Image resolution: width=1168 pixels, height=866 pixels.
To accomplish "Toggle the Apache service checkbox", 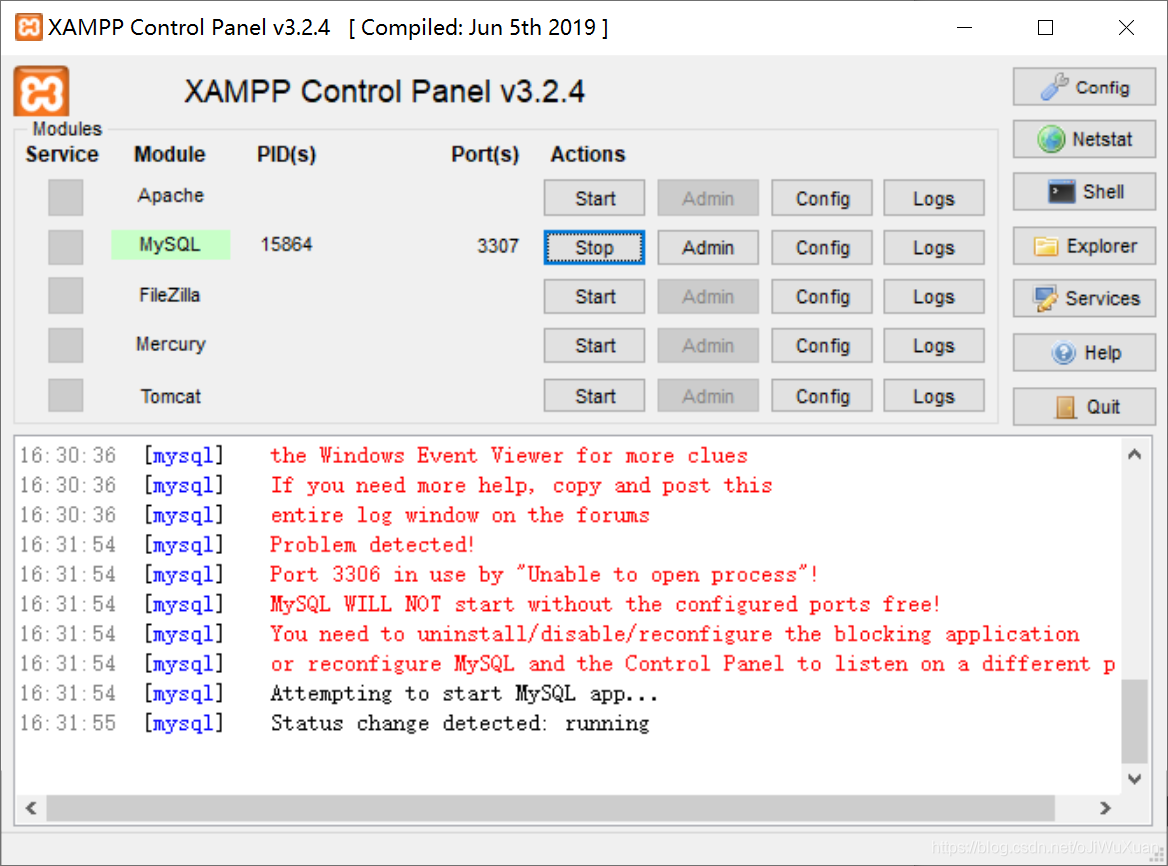I will point(66,197).
